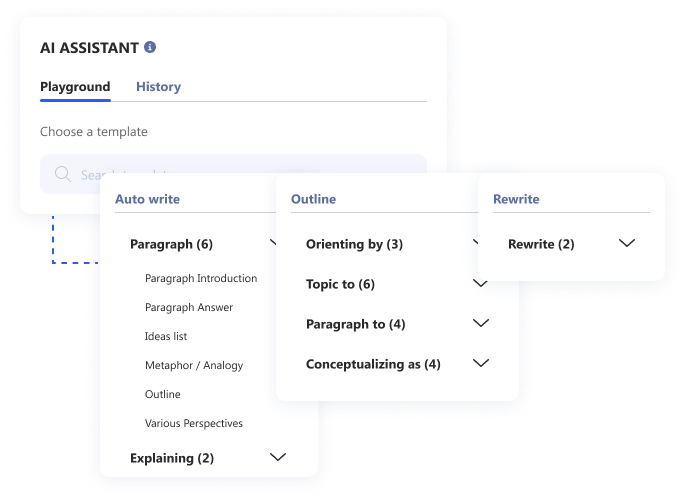
Task: Pick the Various Perspectives template
Action: click(194, 424)
